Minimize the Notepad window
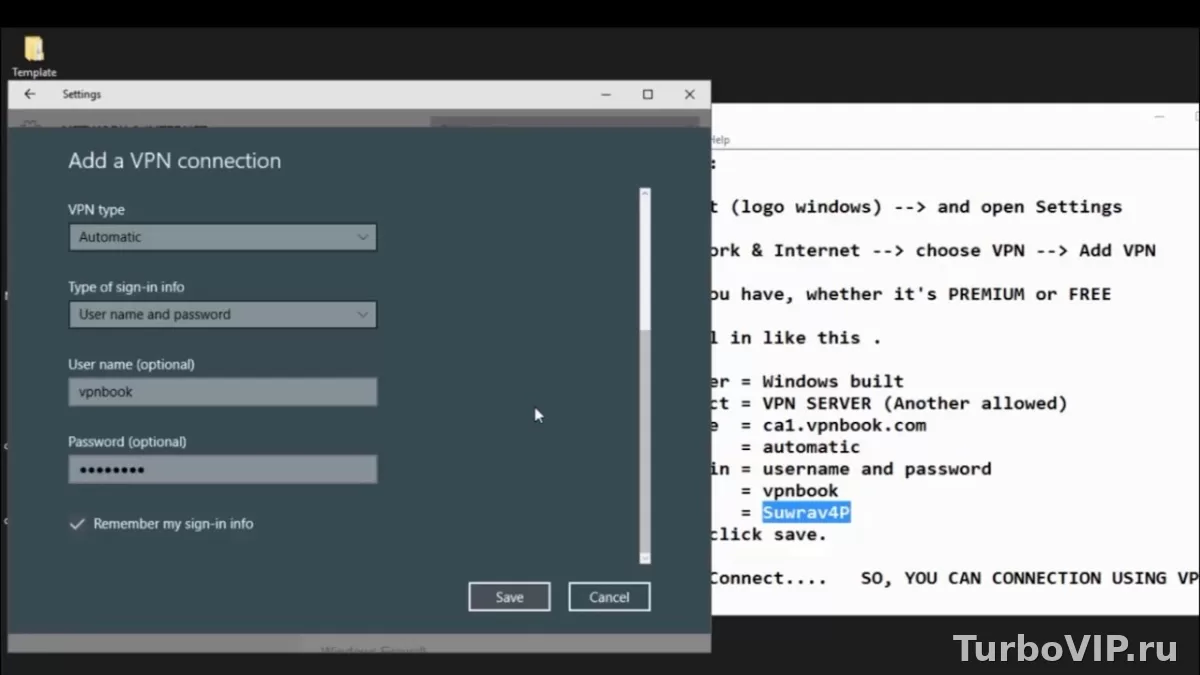The height and width of the screenshot is (675, 1200). point(1160,117)
